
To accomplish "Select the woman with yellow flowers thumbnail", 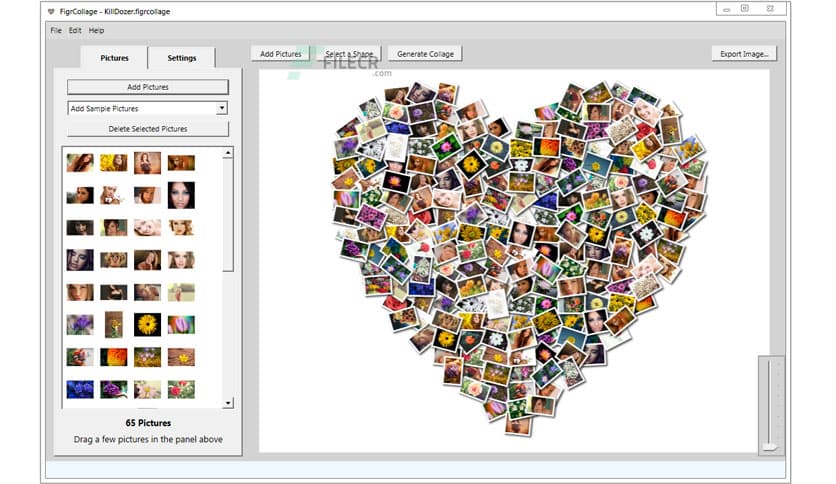I will [x=114, y=162].
